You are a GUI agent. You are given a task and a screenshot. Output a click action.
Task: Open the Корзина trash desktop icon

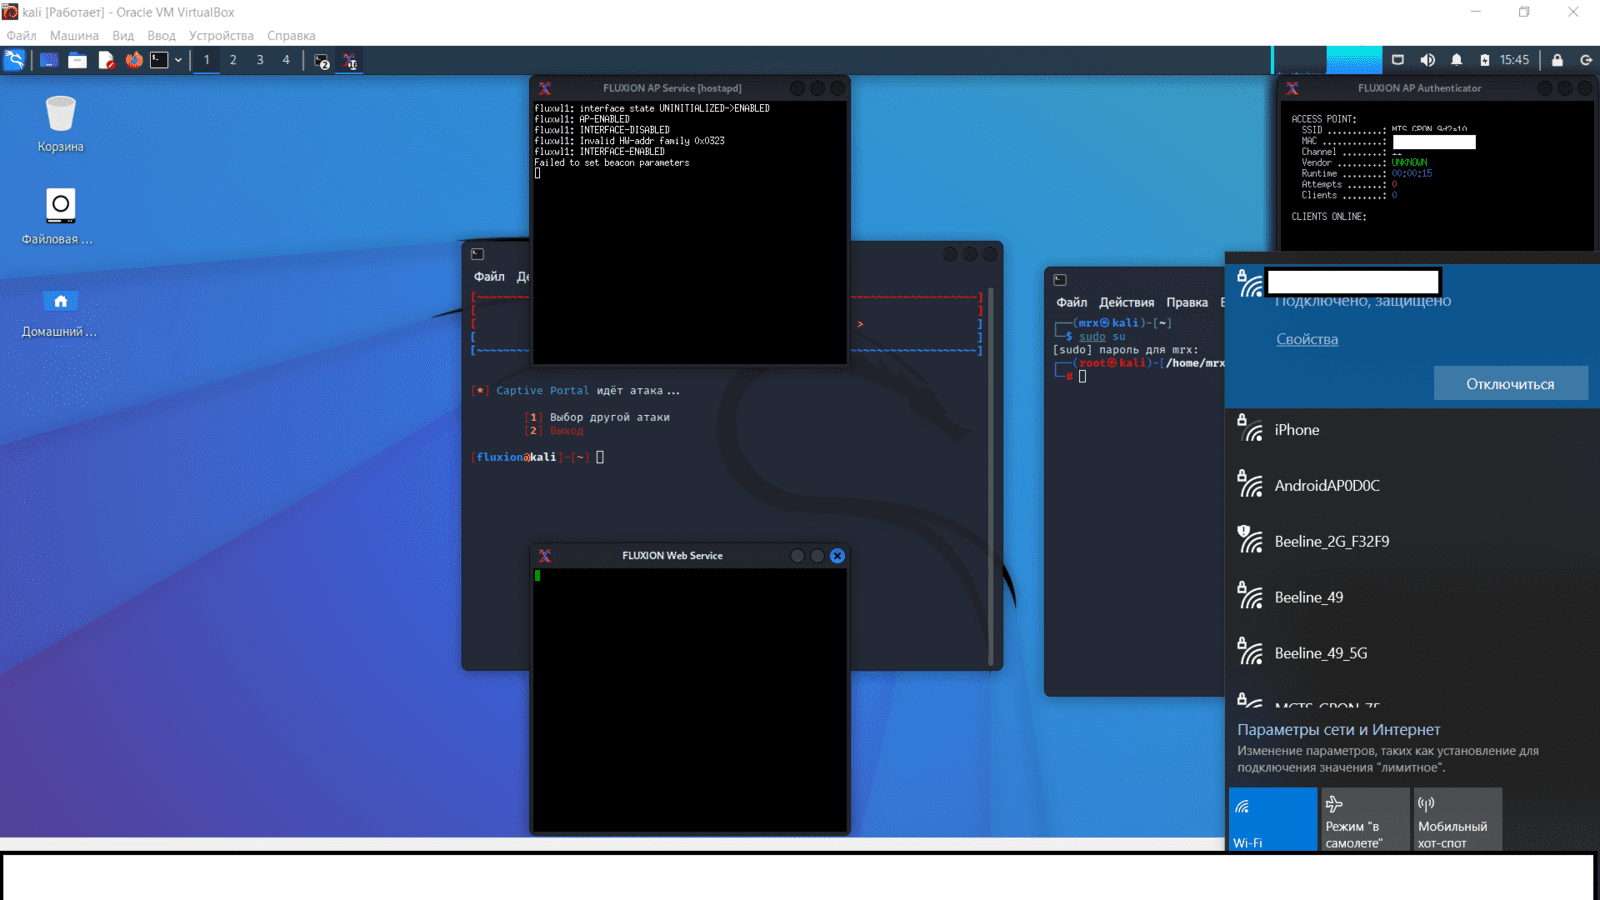tap(61, 124)
